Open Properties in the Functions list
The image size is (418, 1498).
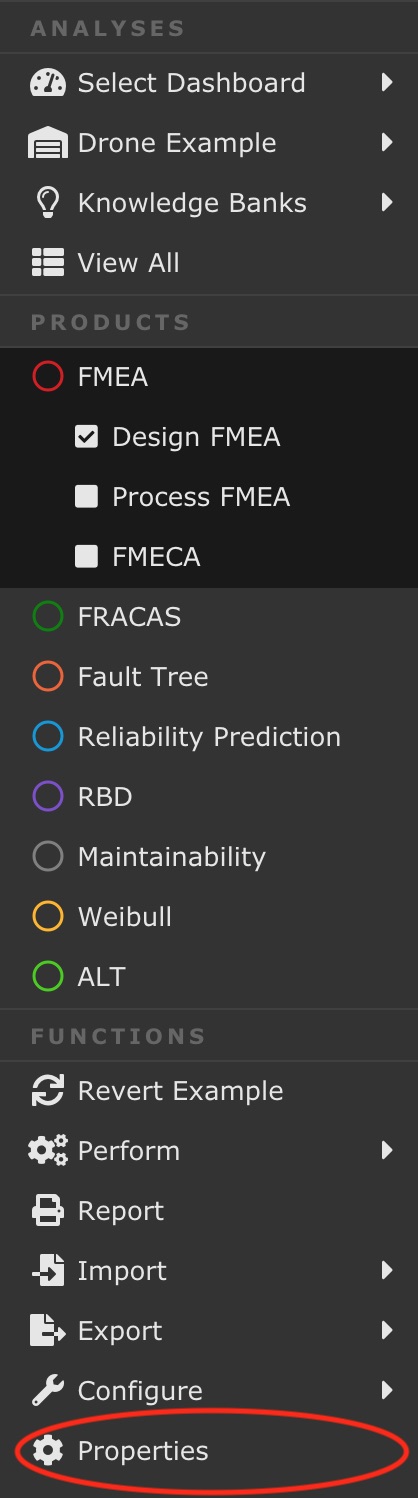pos(209,1451)
